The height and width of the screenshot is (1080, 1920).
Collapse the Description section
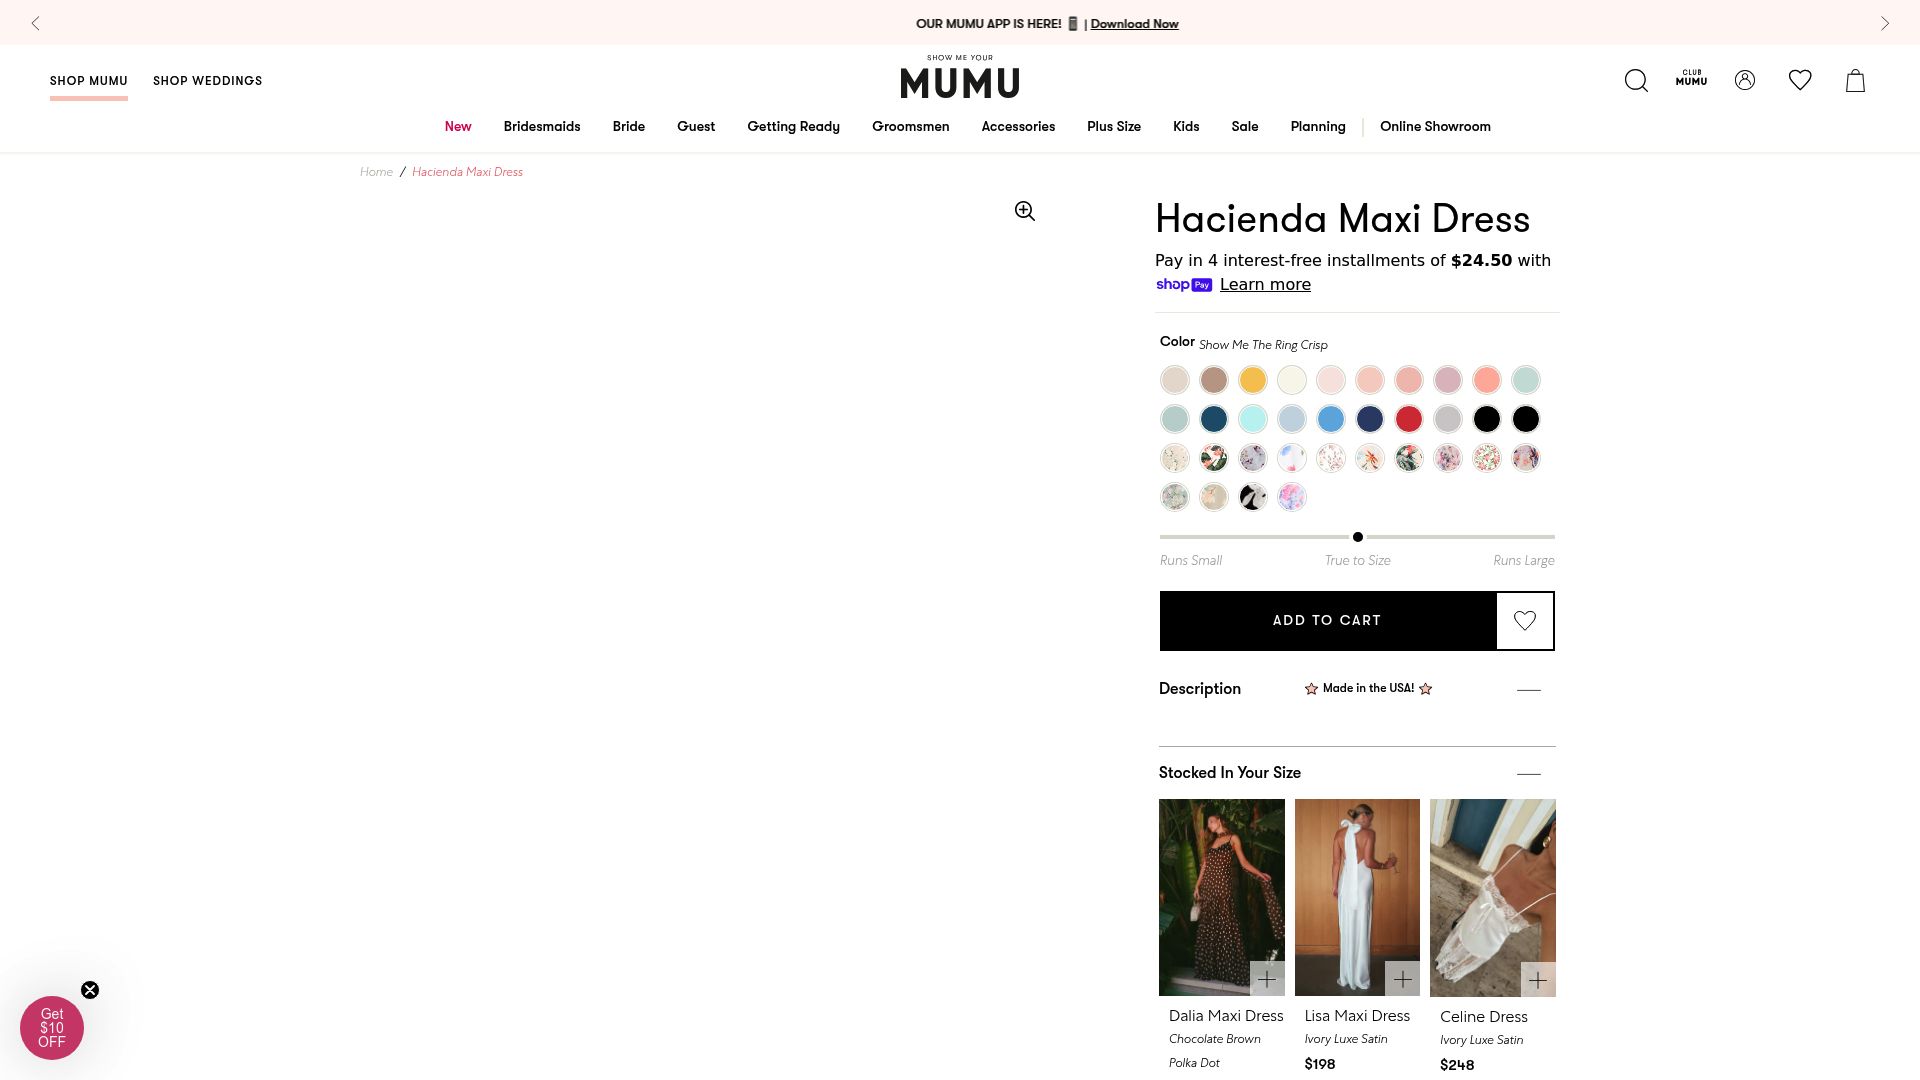tap(1528, 690)
